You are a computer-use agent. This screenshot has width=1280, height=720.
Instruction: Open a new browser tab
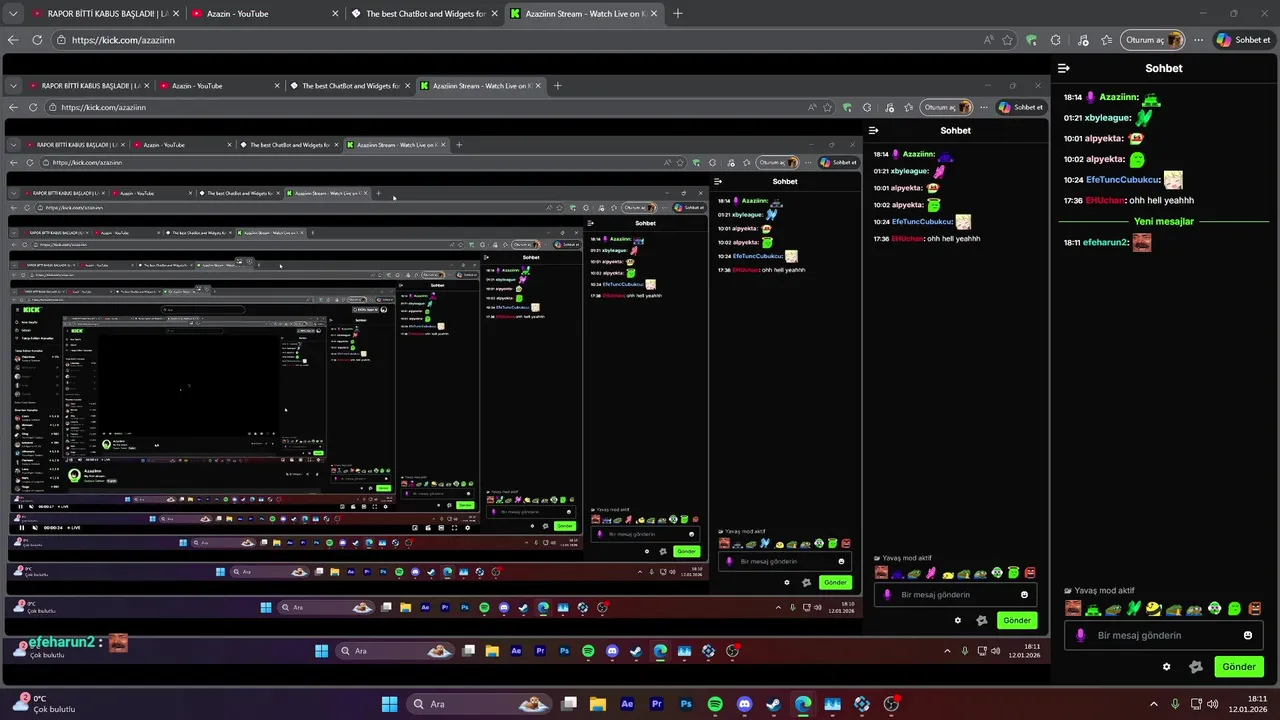[678, 14]
